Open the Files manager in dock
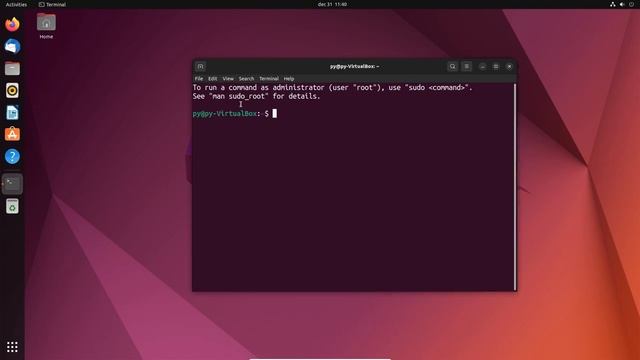The height and width of the screenshot is (360, 640). pos(12,68)
